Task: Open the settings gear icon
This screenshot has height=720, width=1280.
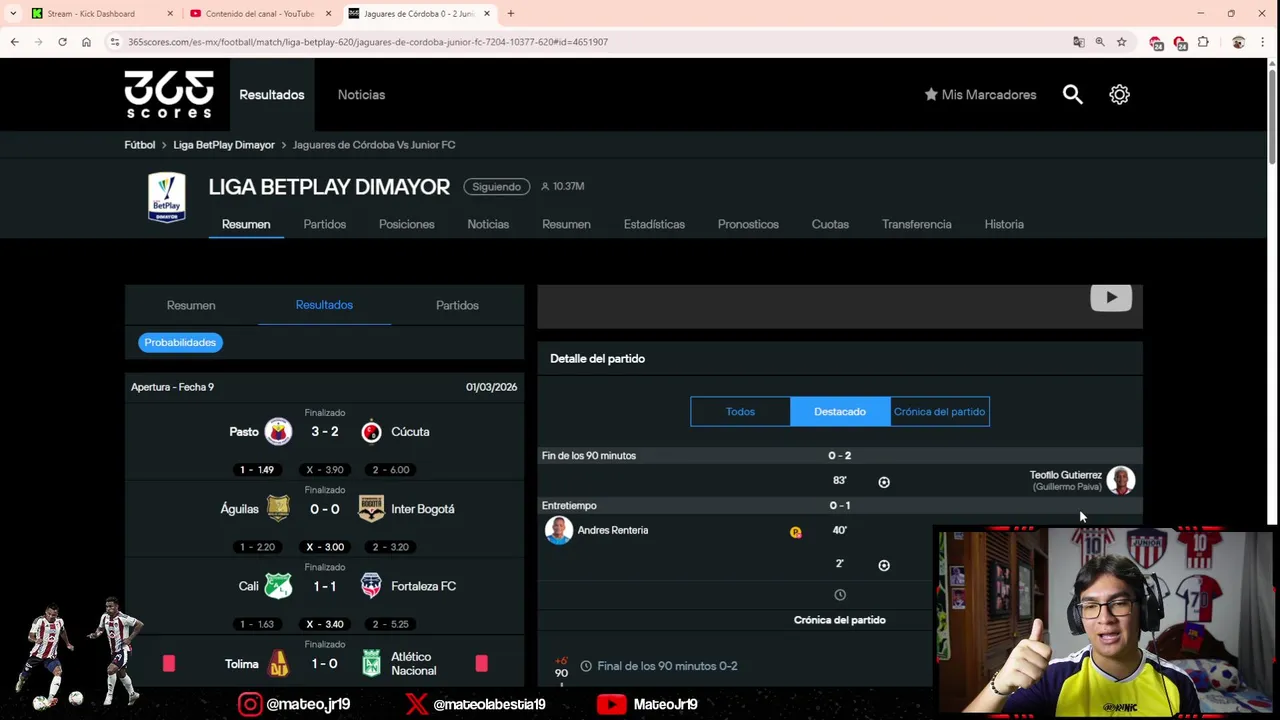Action: coord(1119,94)
